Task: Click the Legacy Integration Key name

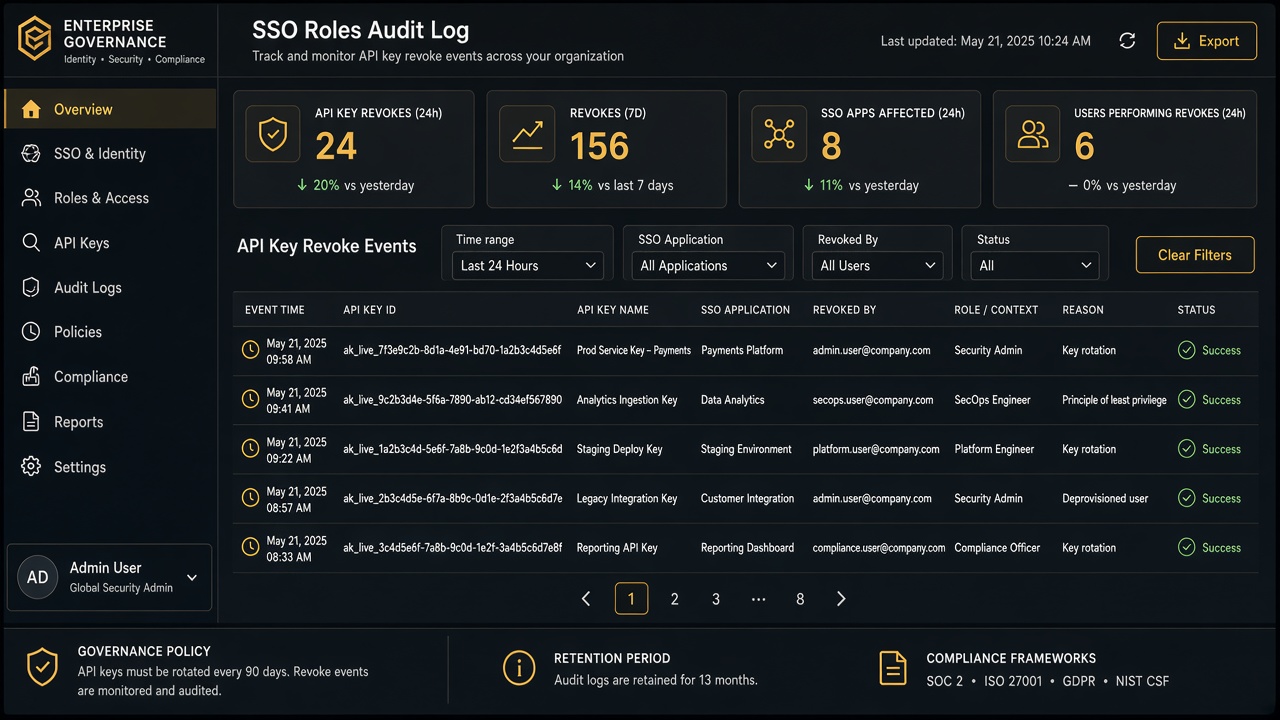Action: (627, 498)
